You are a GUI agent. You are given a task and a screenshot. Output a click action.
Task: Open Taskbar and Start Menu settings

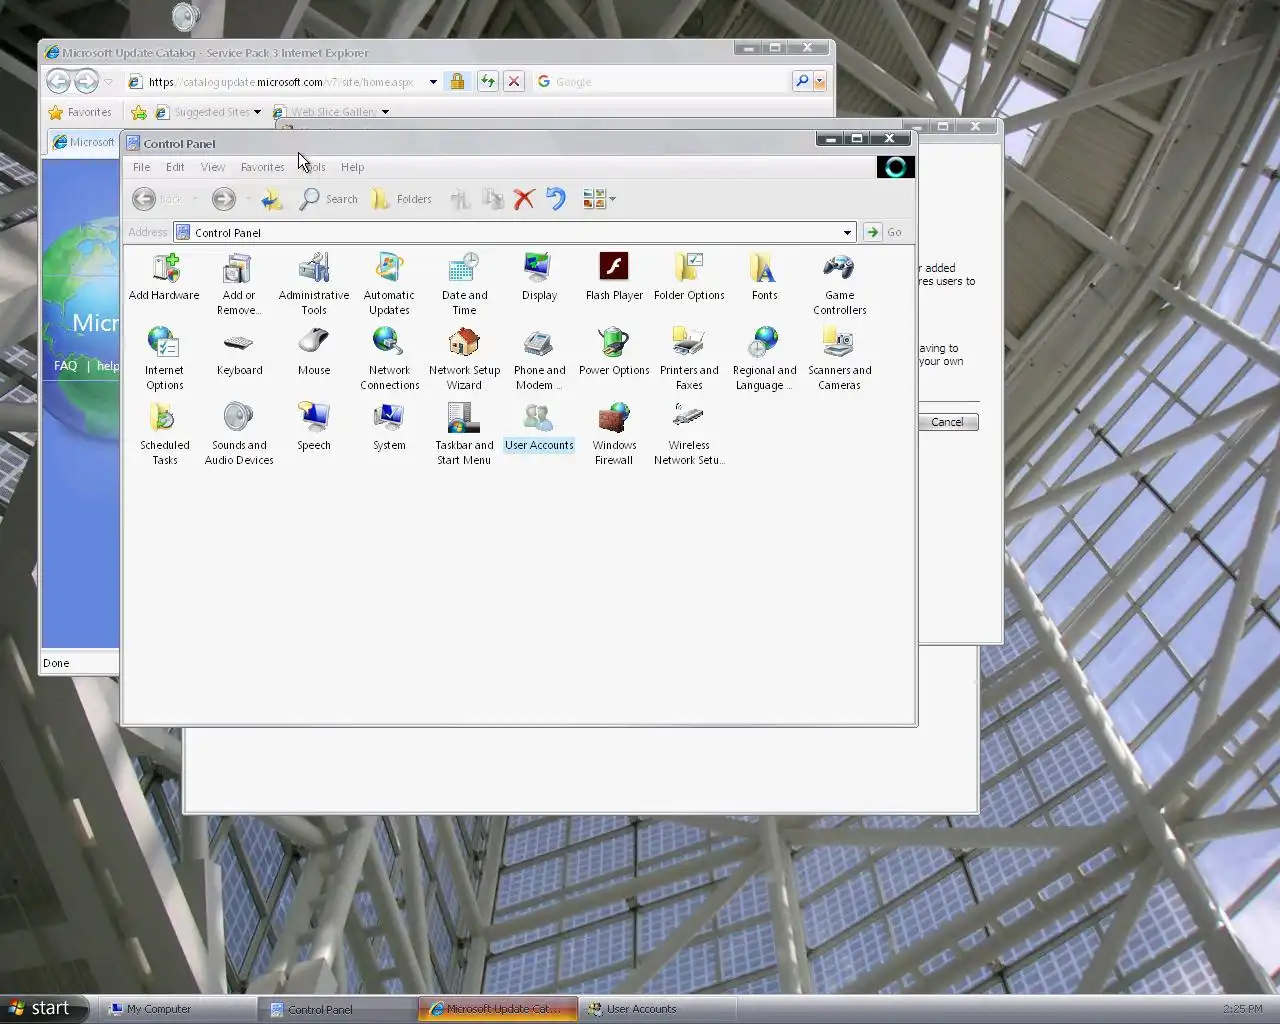[x=464, y=434]
